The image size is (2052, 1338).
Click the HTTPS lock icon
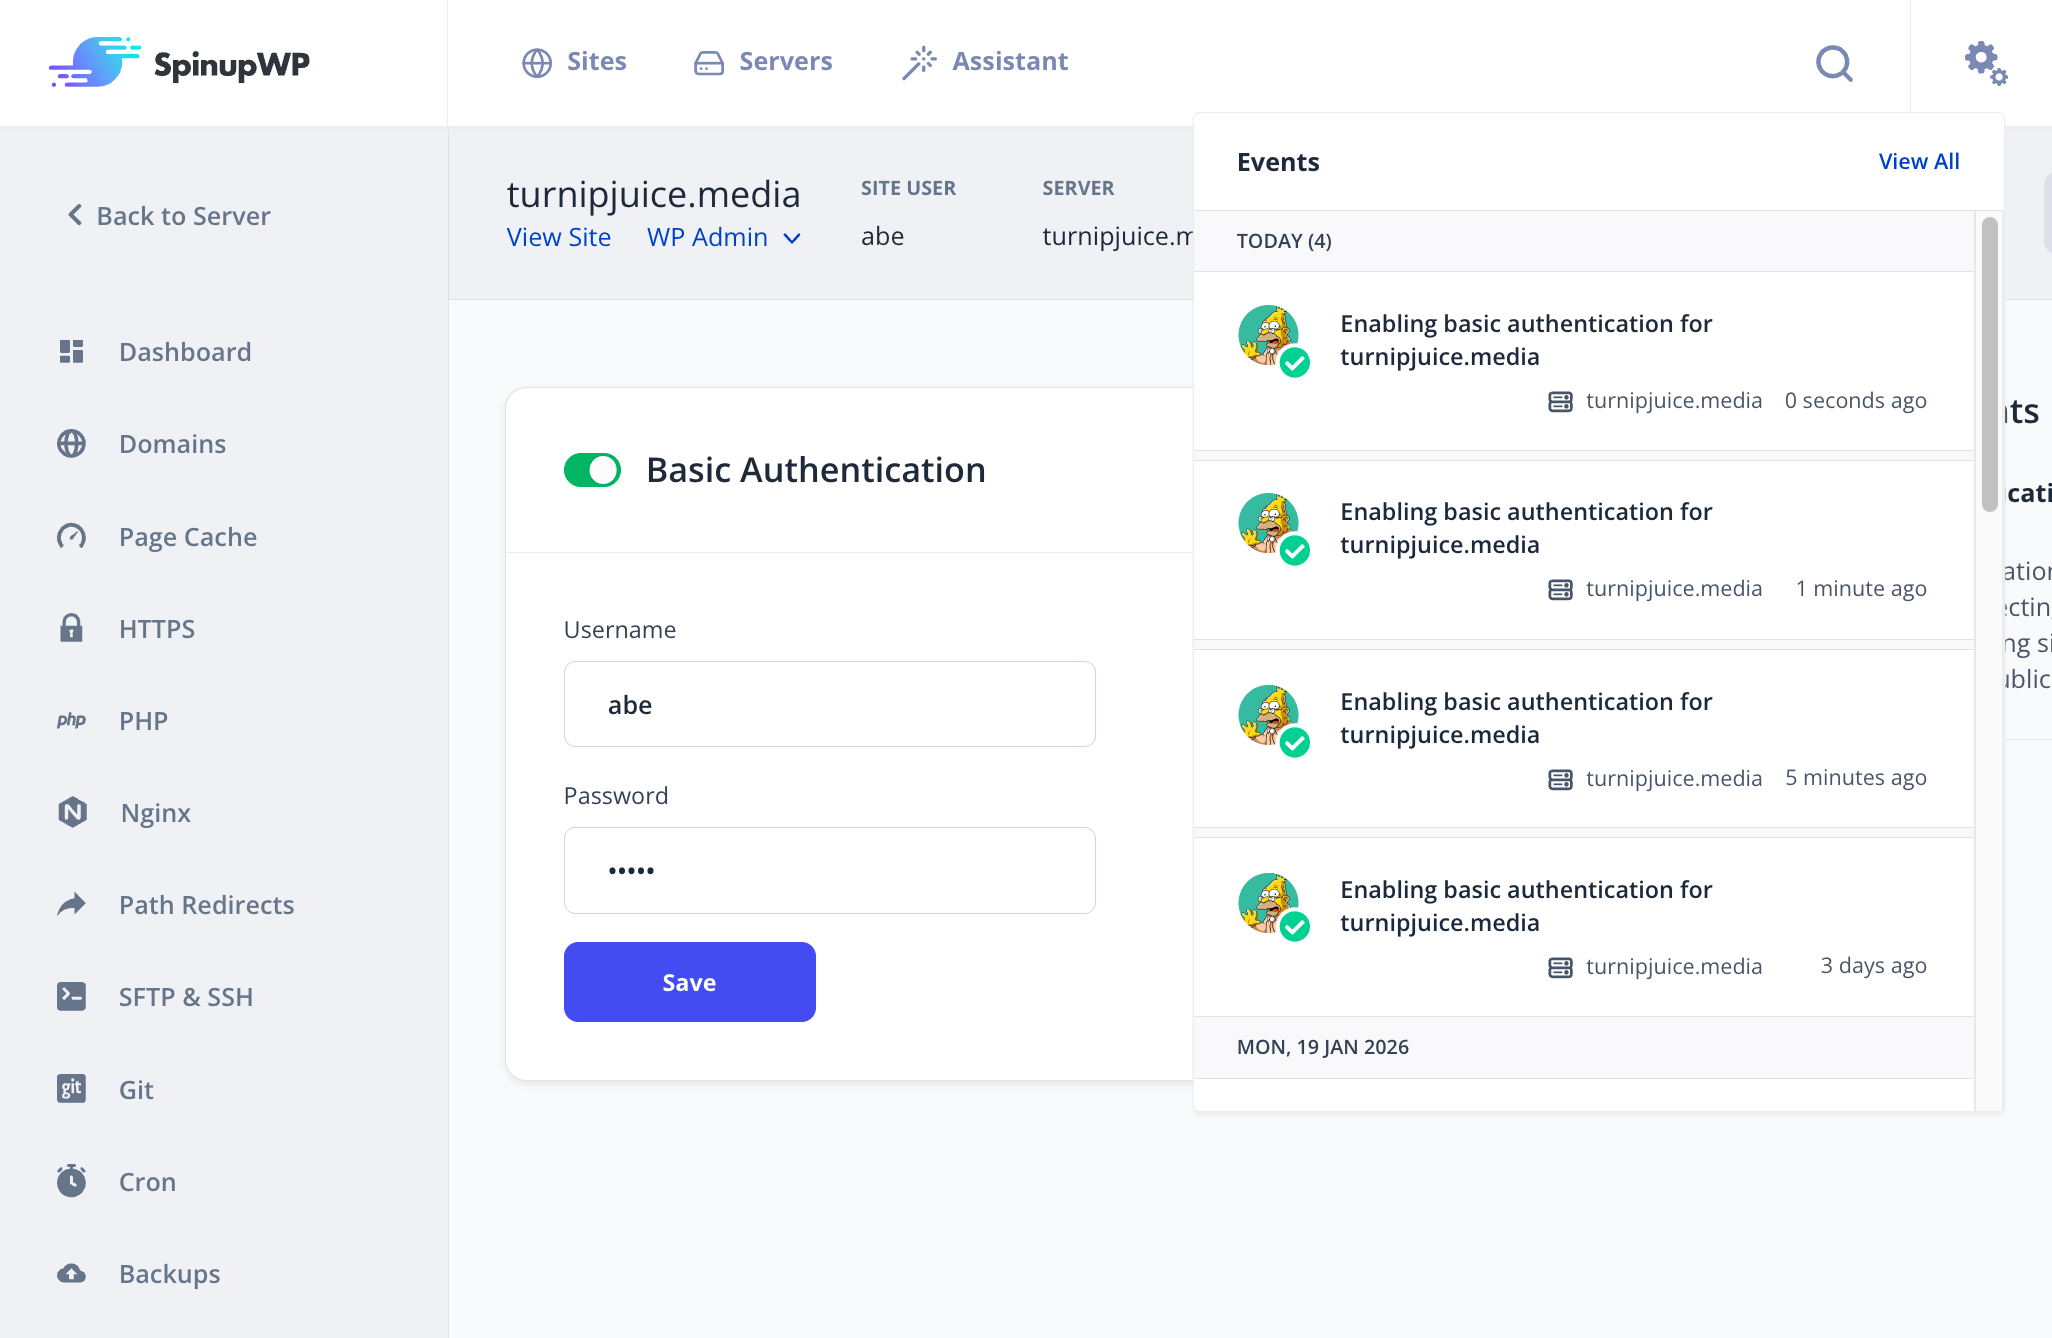(x=71, y=628)
